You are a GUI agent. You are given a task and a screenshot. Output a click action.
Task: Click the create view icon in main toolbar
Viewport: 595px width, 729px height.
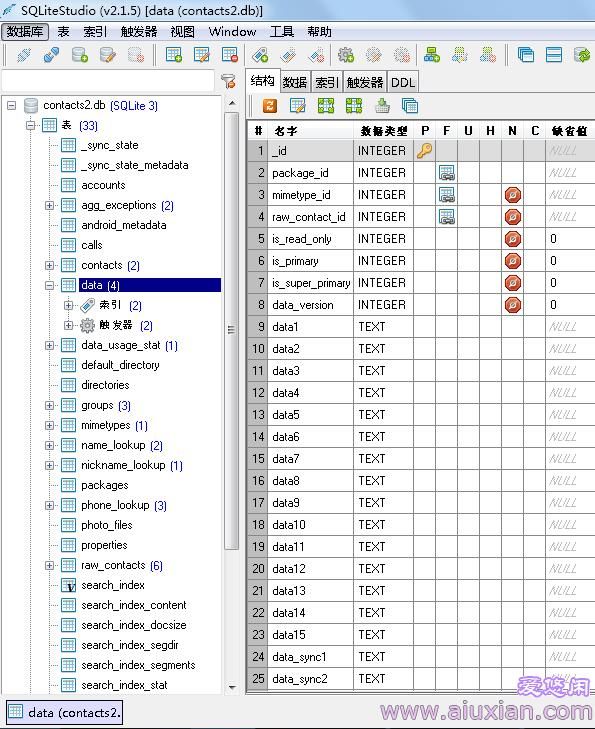432,55
